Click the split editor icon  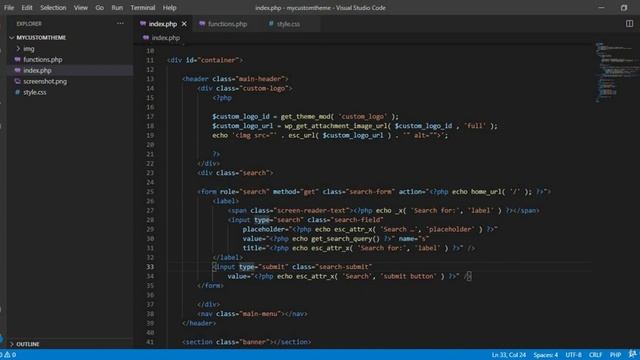[x=629, y=24]
